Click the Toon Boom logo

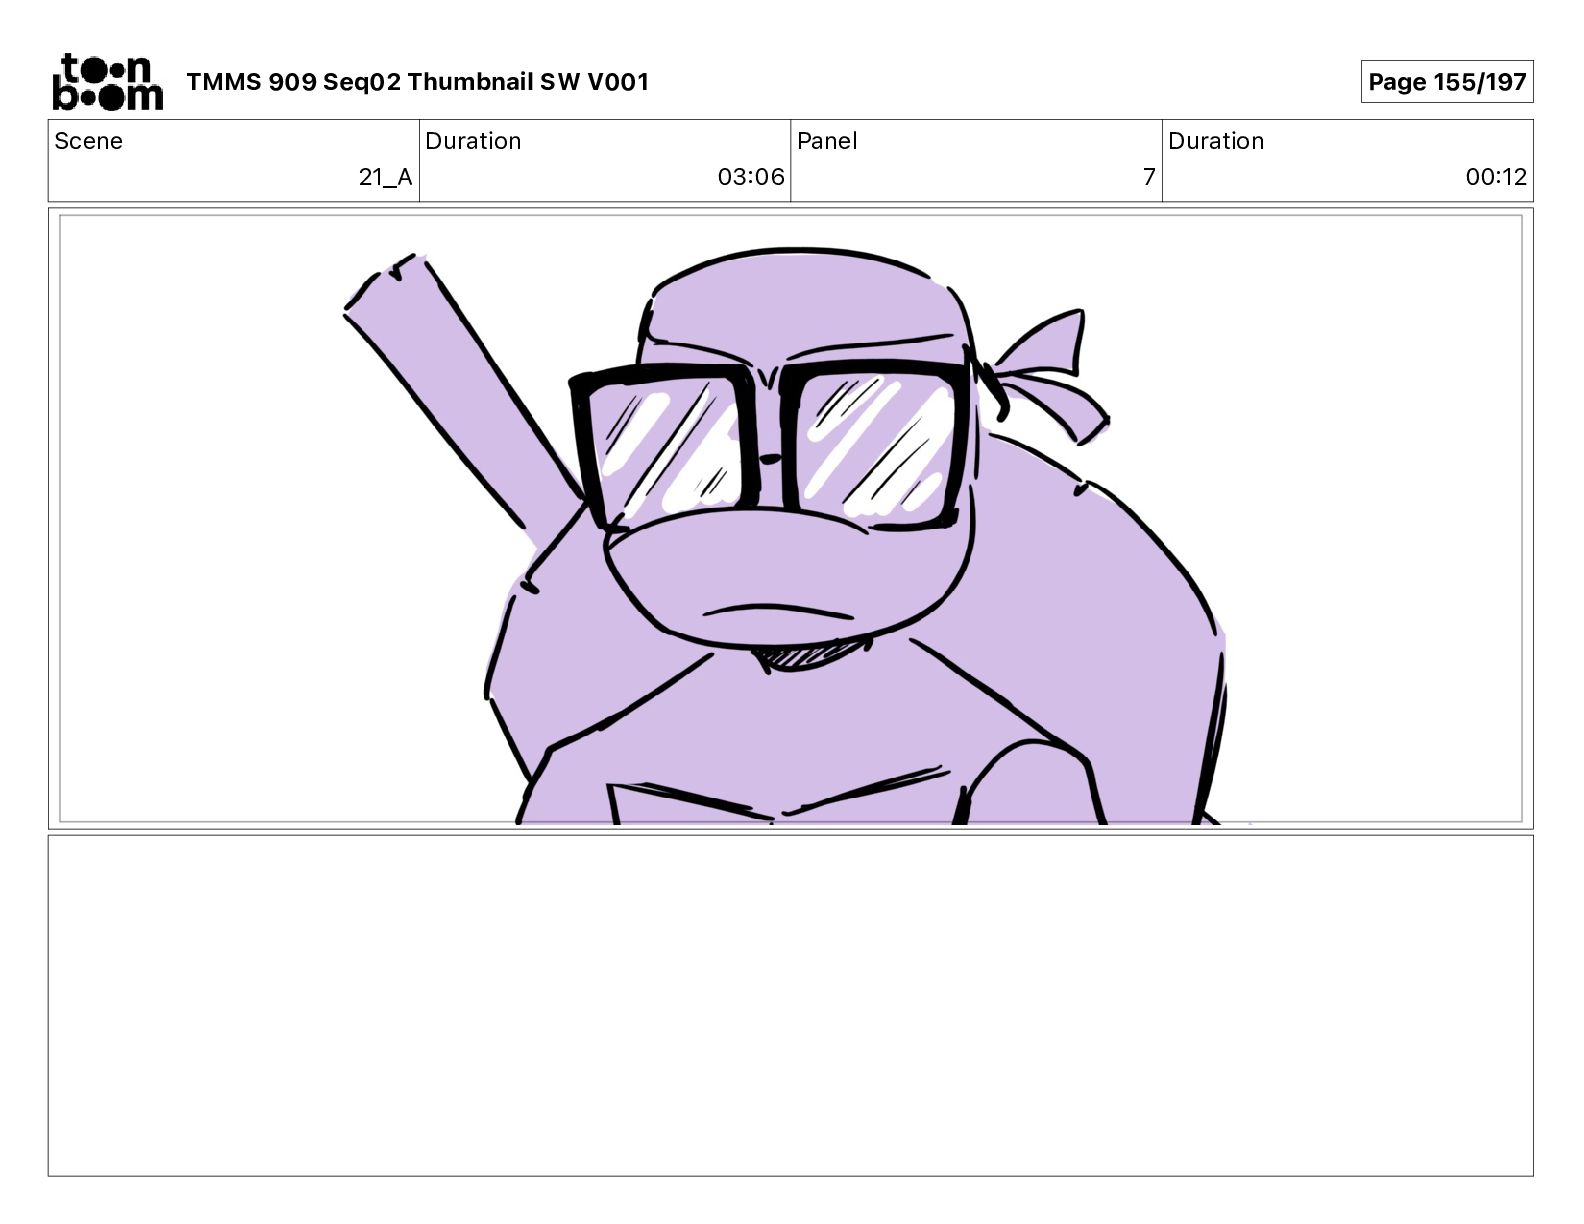tap(107, 82)
